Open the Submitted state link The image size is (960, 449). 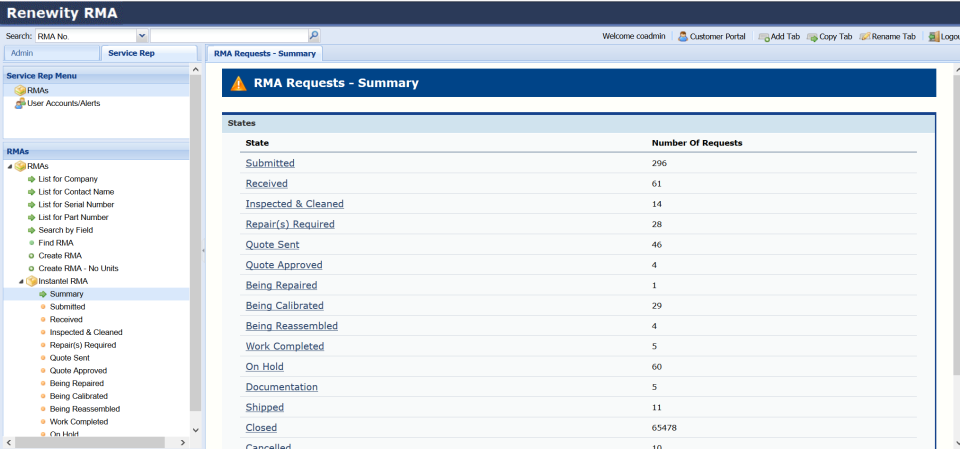(270, 164)
